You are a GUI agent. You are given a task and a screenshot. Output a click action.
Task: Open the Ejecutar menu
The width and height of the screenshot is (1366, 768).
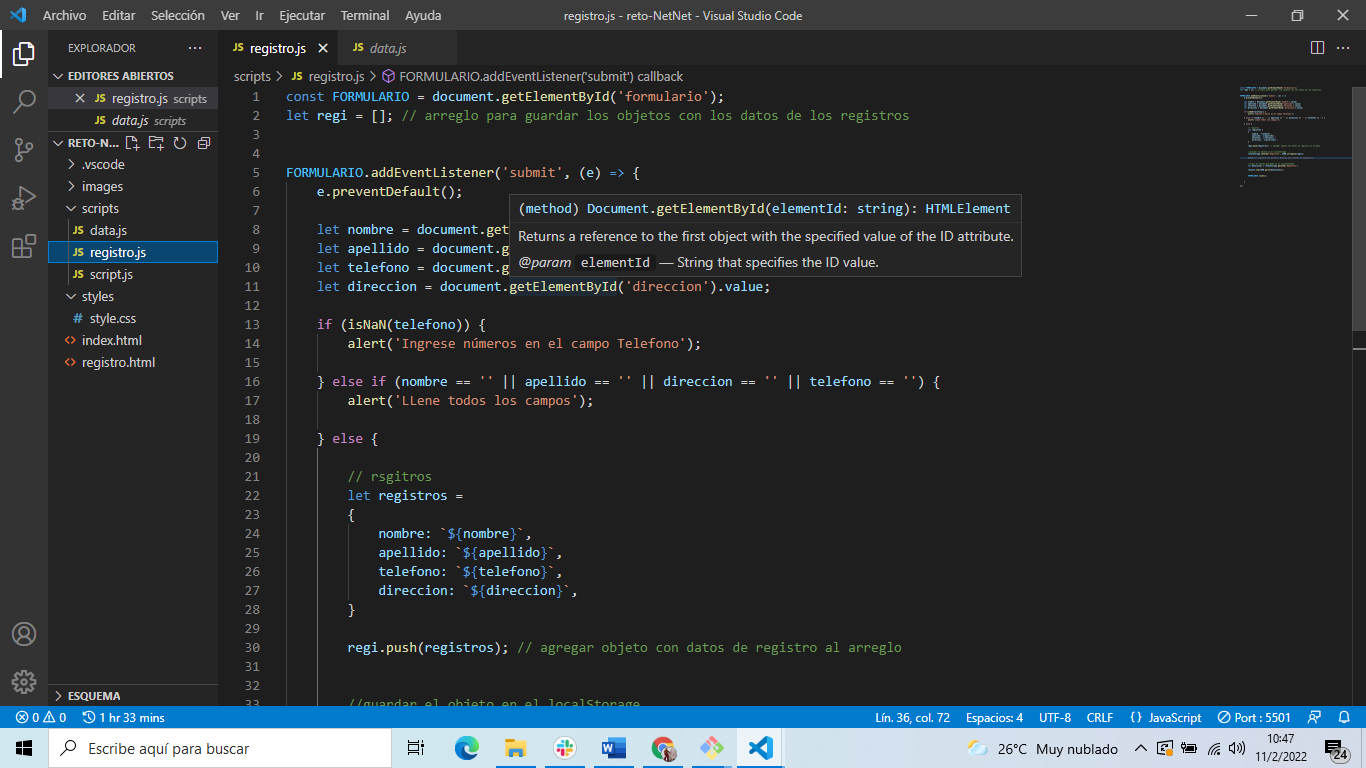coord(302,15)
